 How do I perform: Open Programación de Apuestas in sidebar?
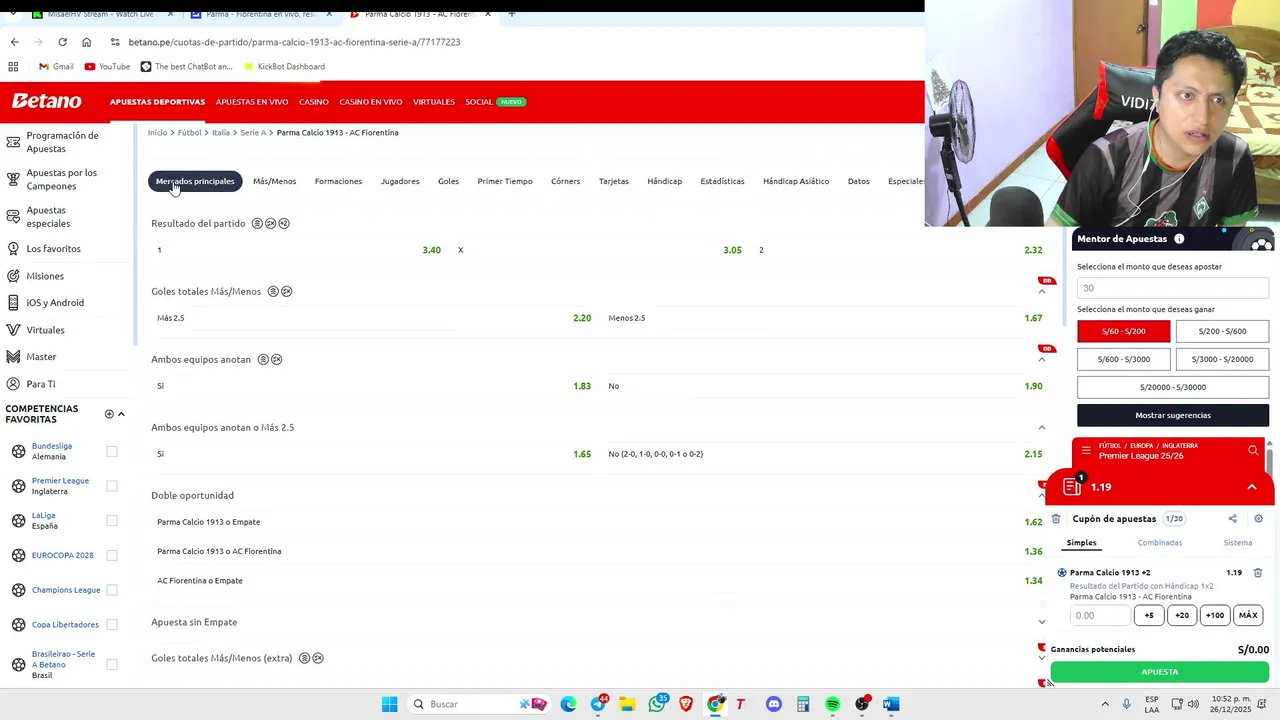click(62, 142)
